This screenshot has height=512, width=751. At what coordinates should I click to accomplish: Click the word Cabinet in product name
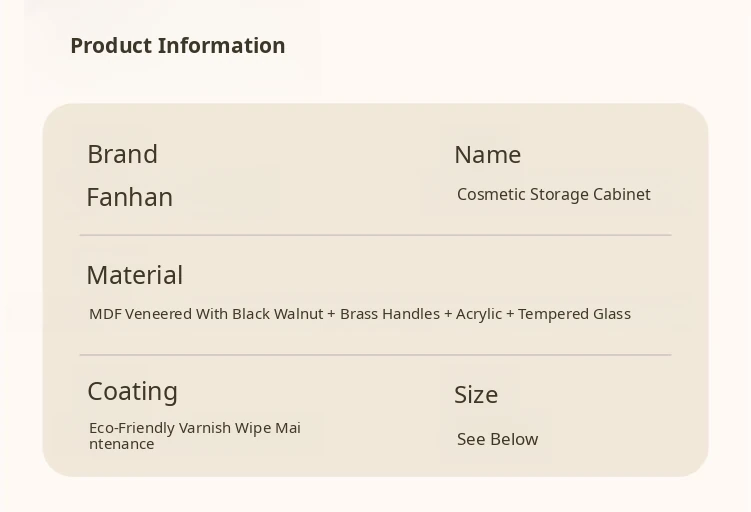pyautogui.click(x=621, y=195)
